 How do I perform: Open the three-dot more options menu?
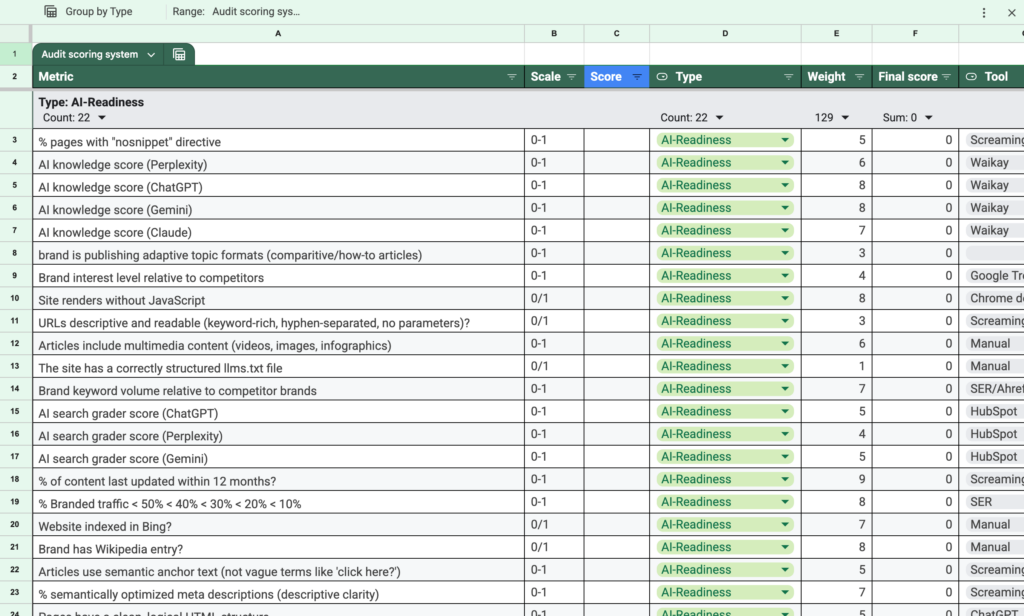[x=984, y=12]
